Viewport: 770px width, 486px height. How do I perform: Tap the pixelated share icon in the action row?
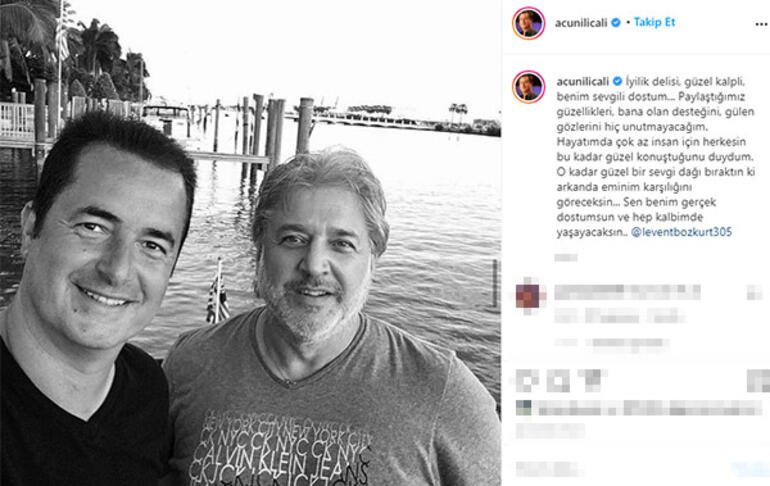tap(590, 380)
